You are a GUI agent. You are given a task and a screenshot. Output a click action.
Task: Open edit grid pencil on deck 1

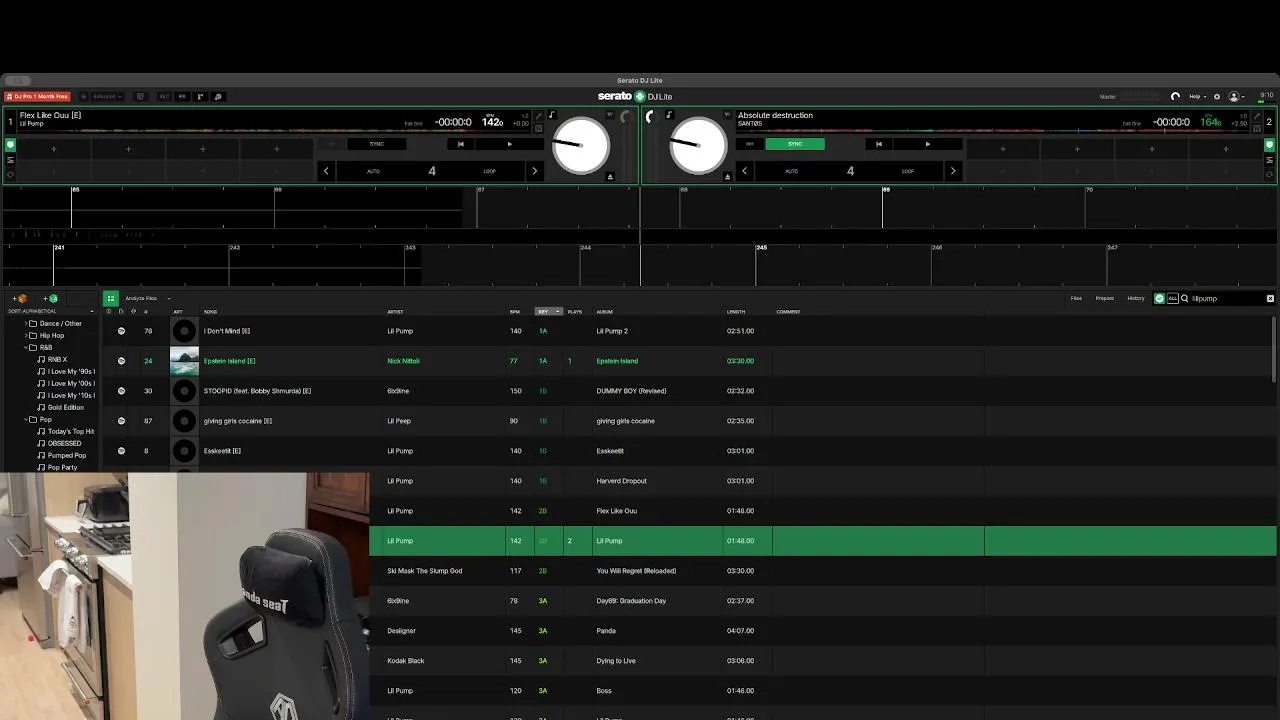(x=539, y=117)
